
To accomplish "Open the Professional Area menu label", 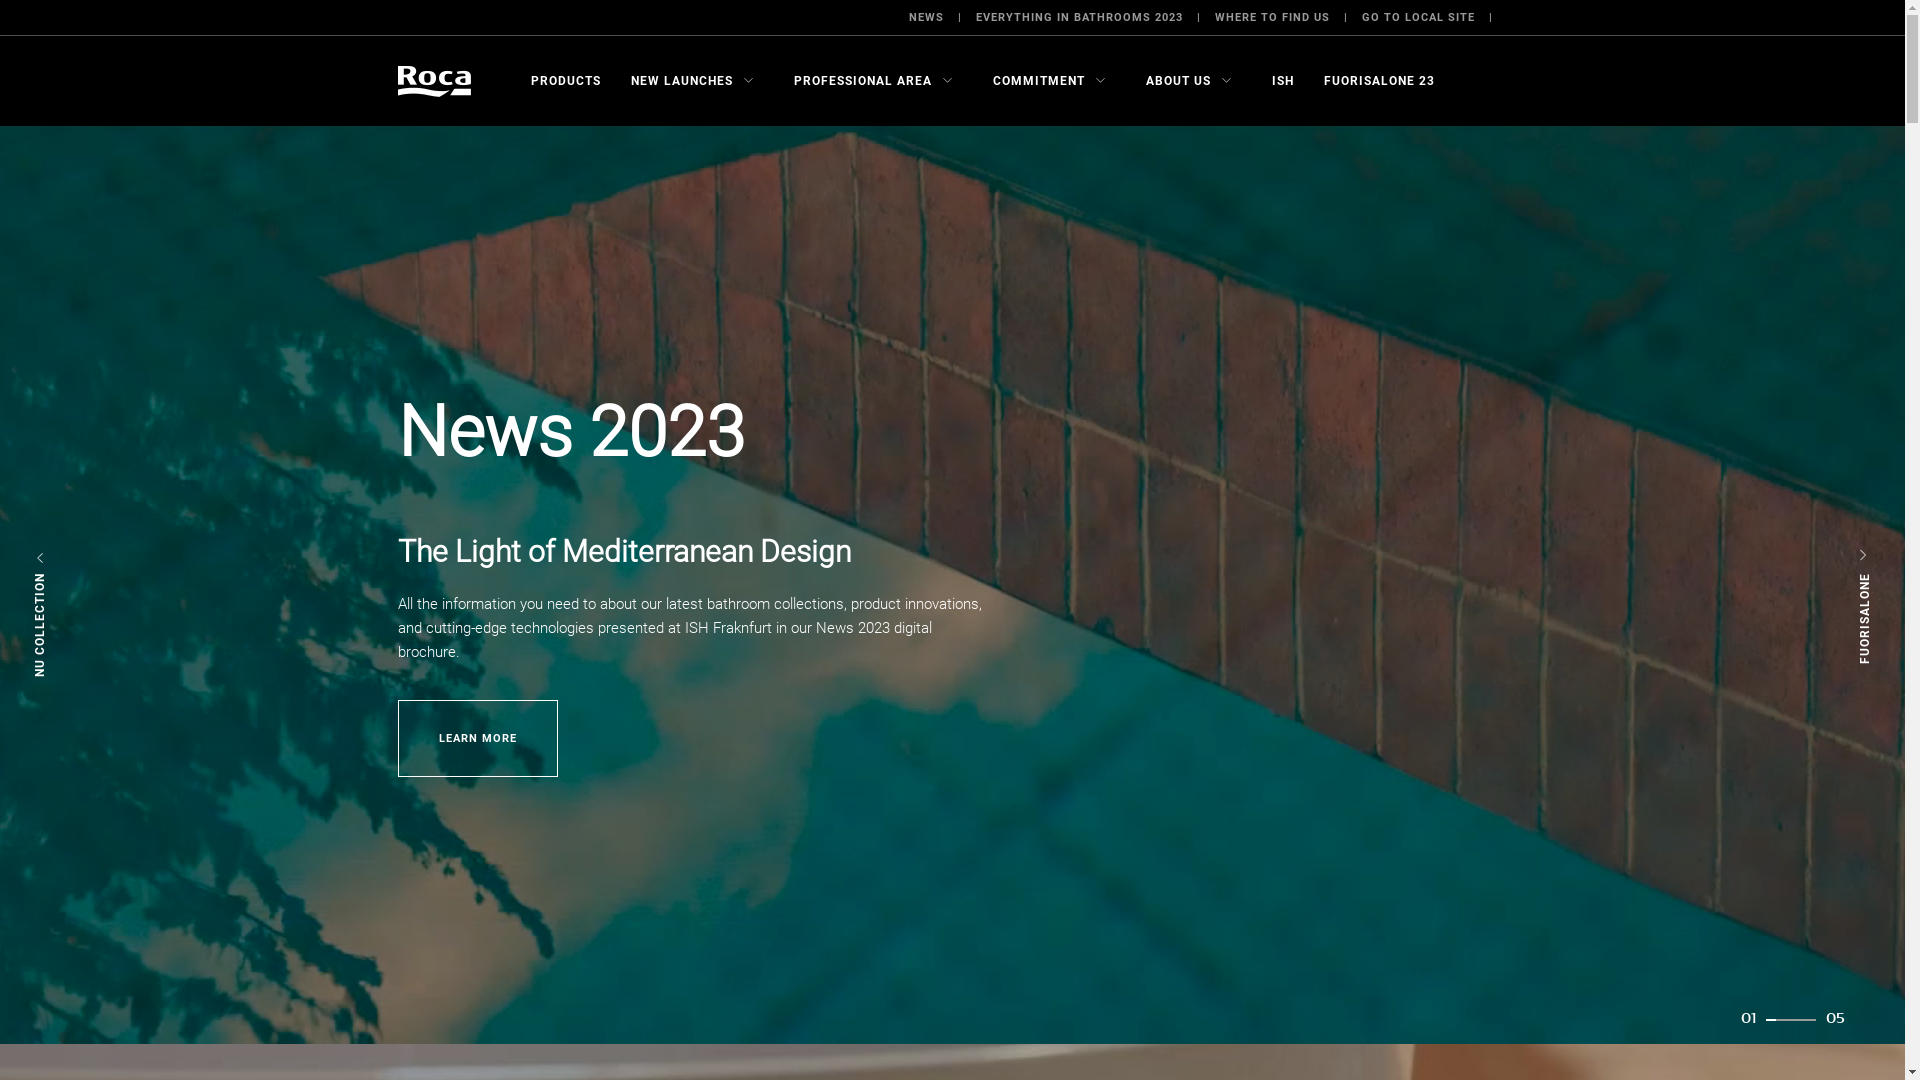I will click(863, 81).
